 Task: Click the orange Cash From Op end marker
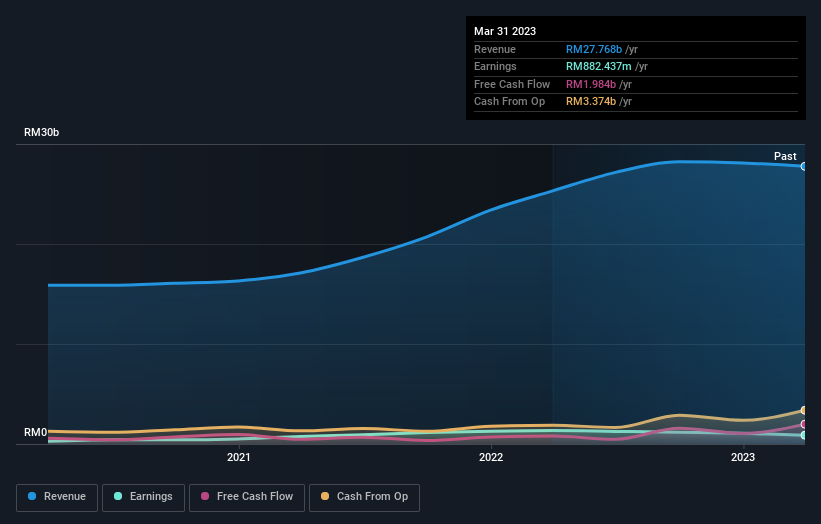(804, 410)
